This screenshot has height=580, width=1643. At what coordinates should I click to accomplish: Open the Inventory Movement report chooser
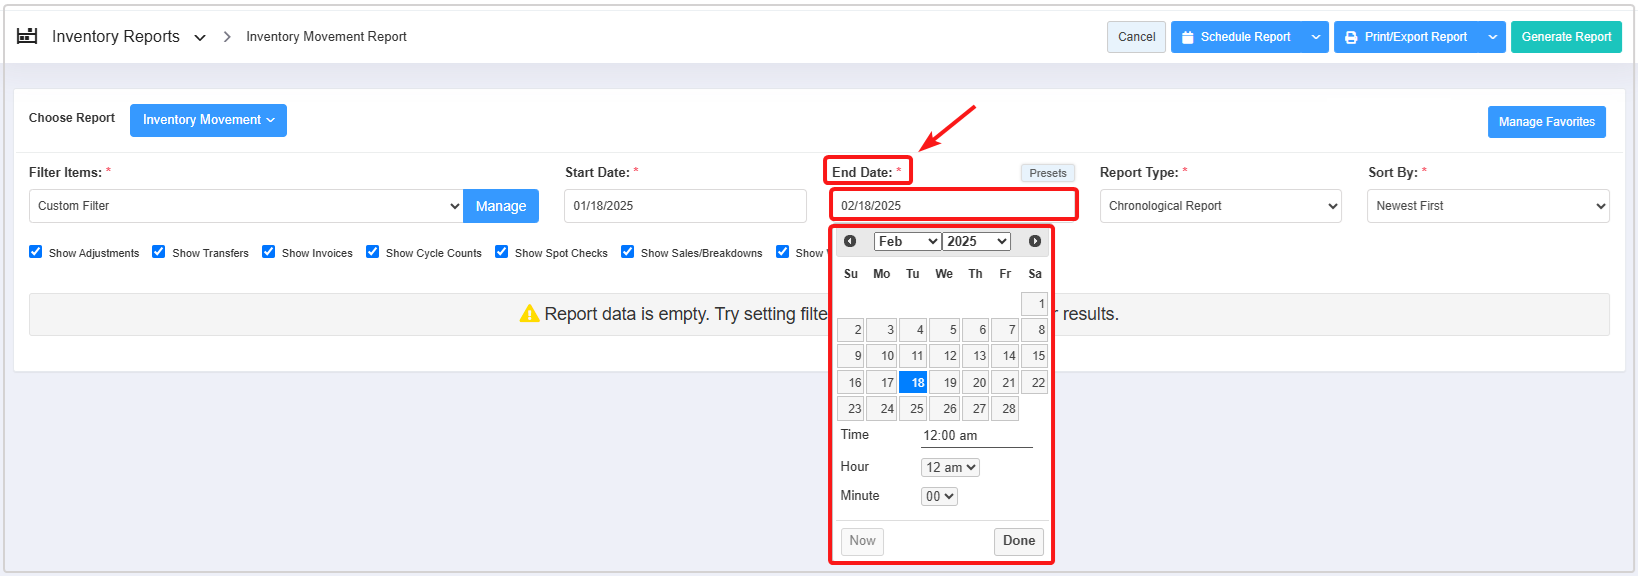[x=208, y=120]
